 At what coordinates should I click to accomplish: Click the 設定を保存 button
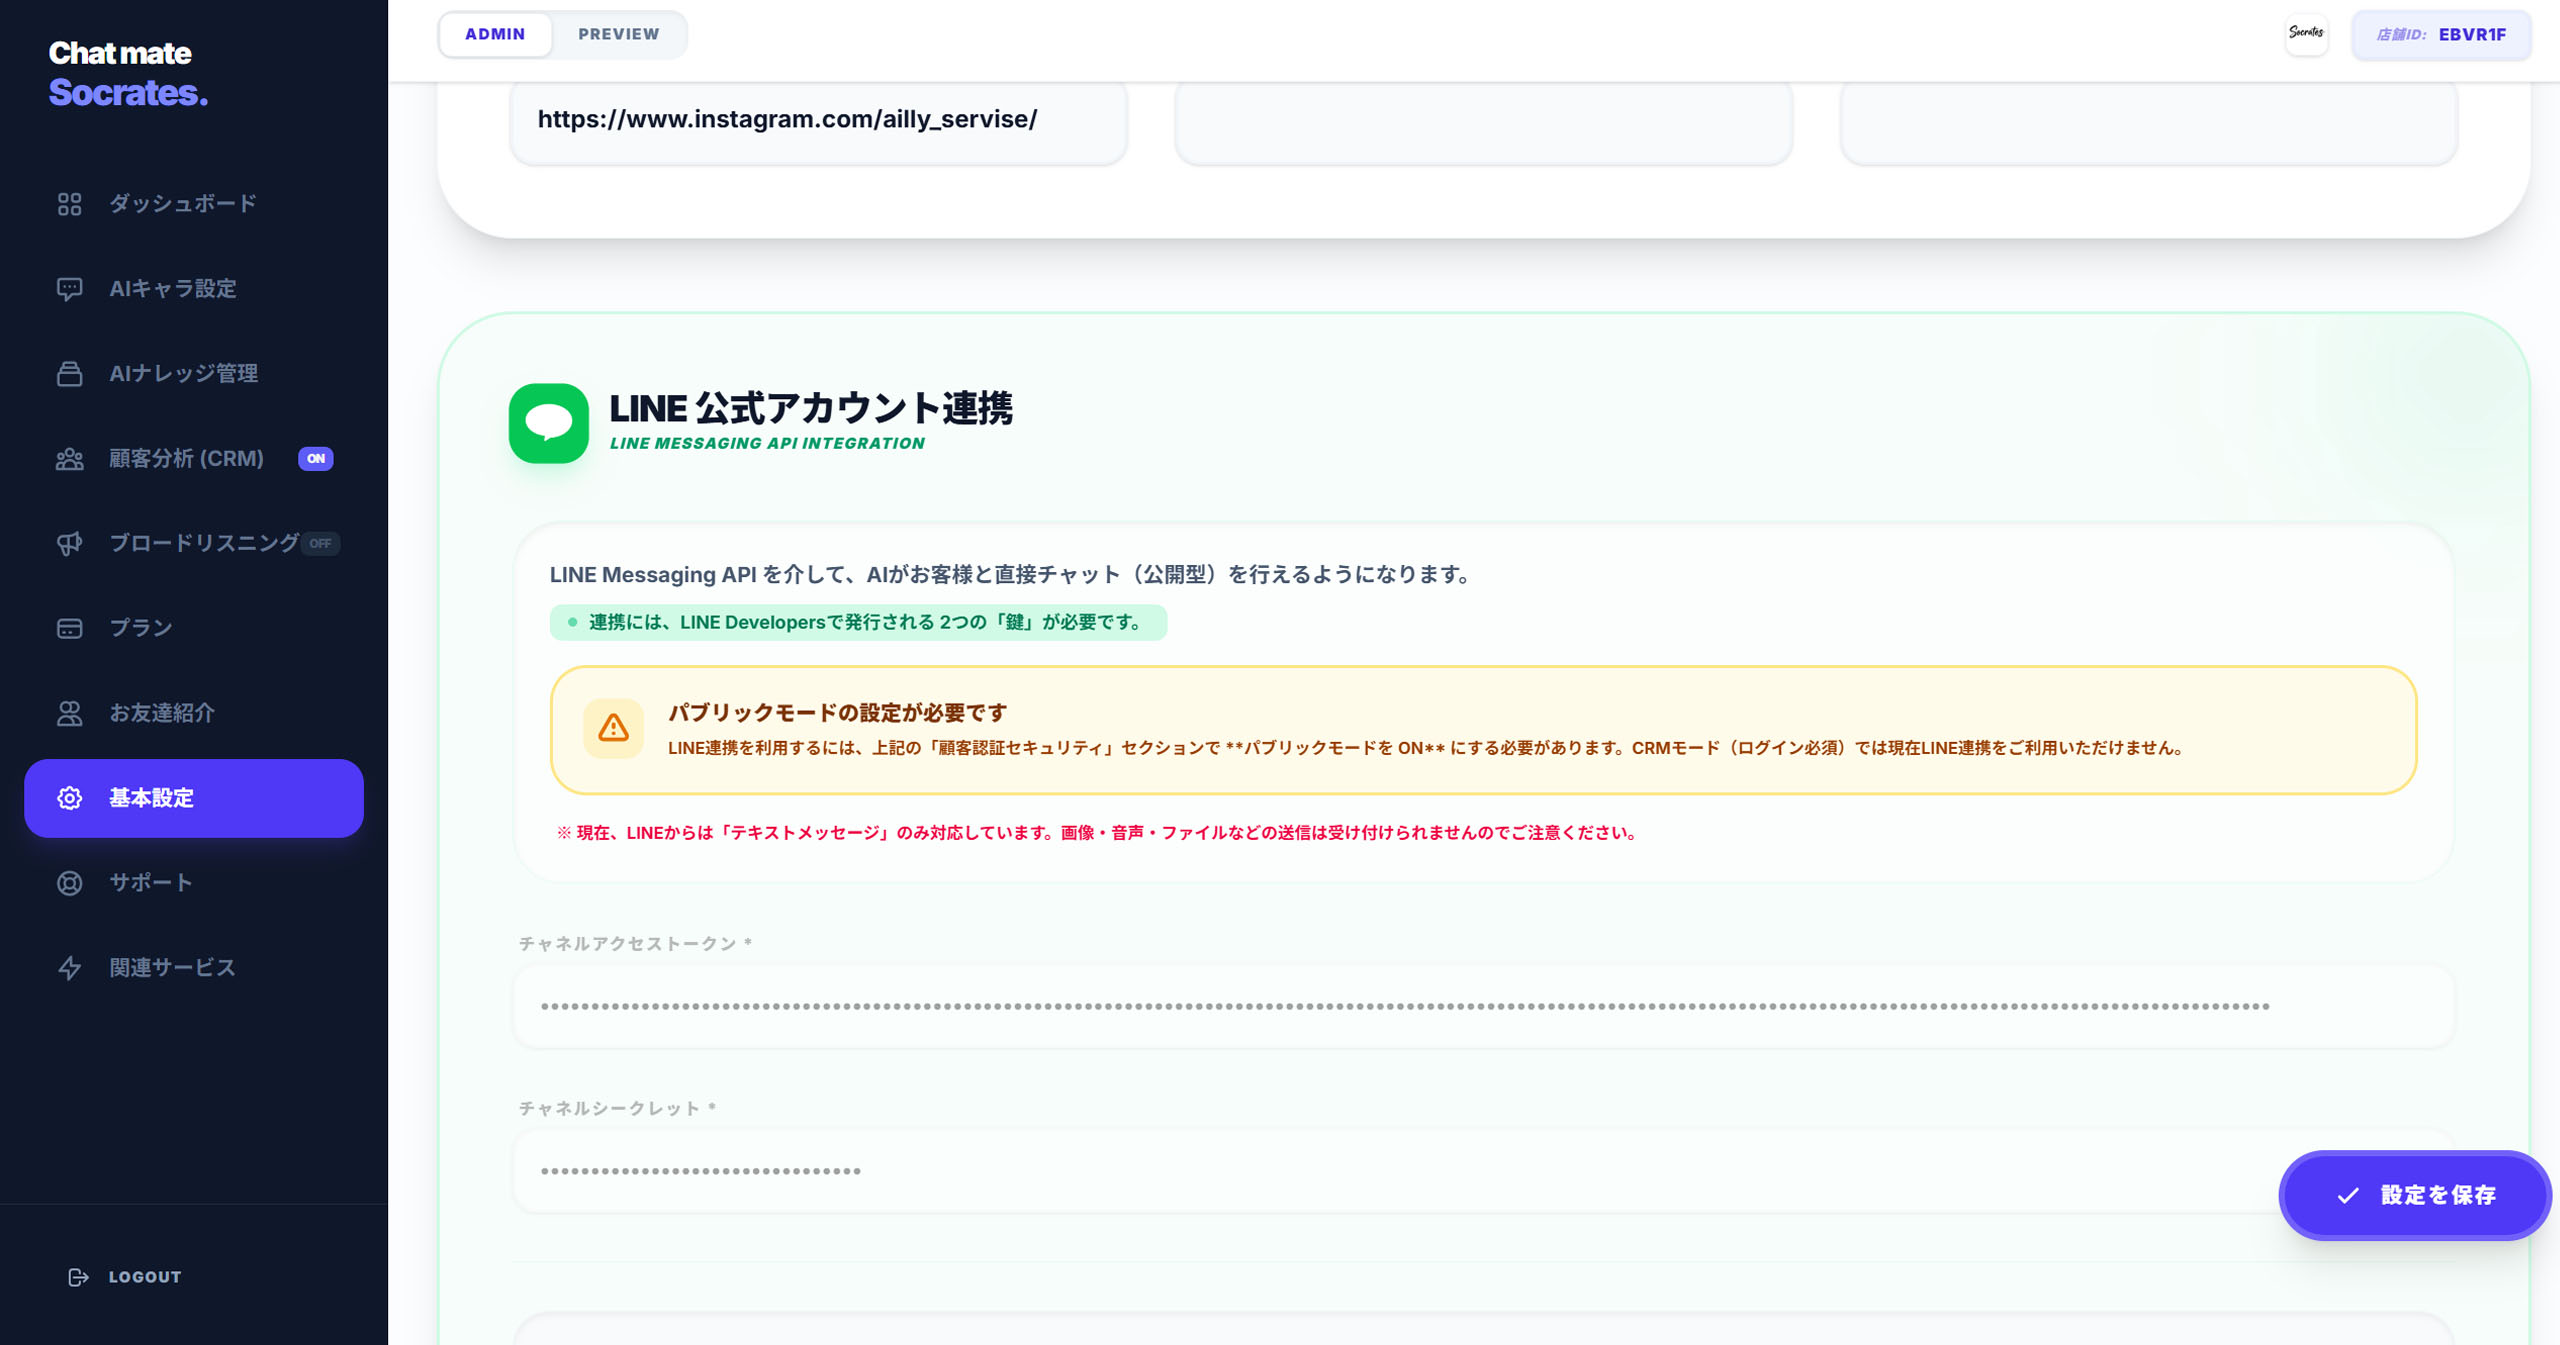[2415, 1195]
